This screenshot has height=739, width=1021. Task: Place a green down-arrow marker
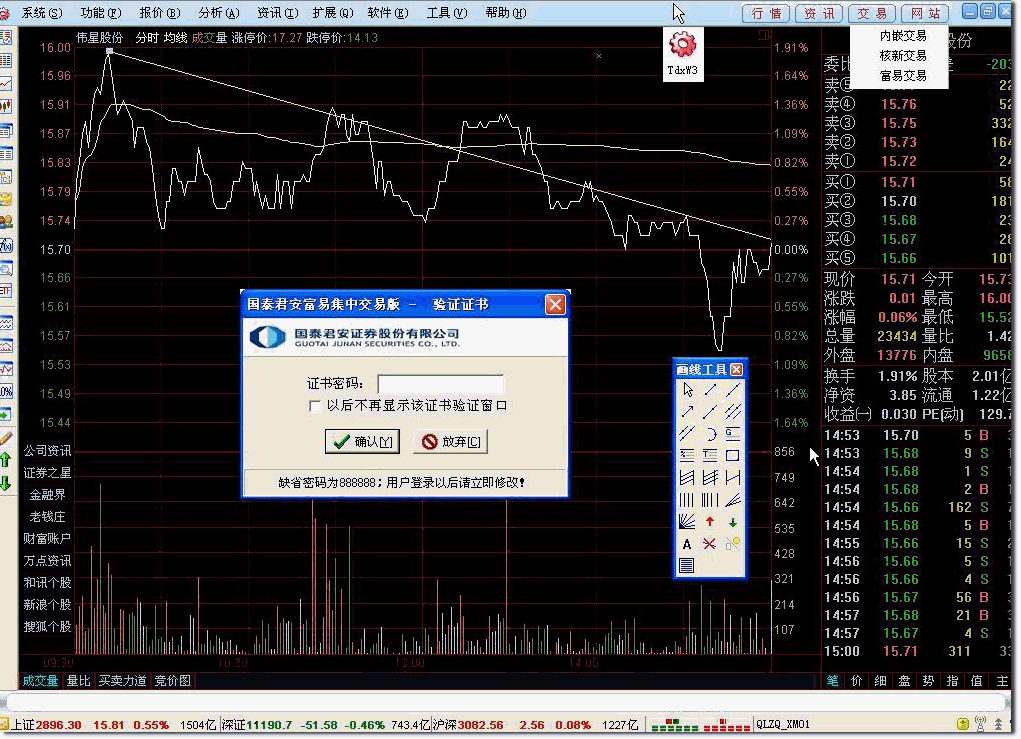(733, 522)
